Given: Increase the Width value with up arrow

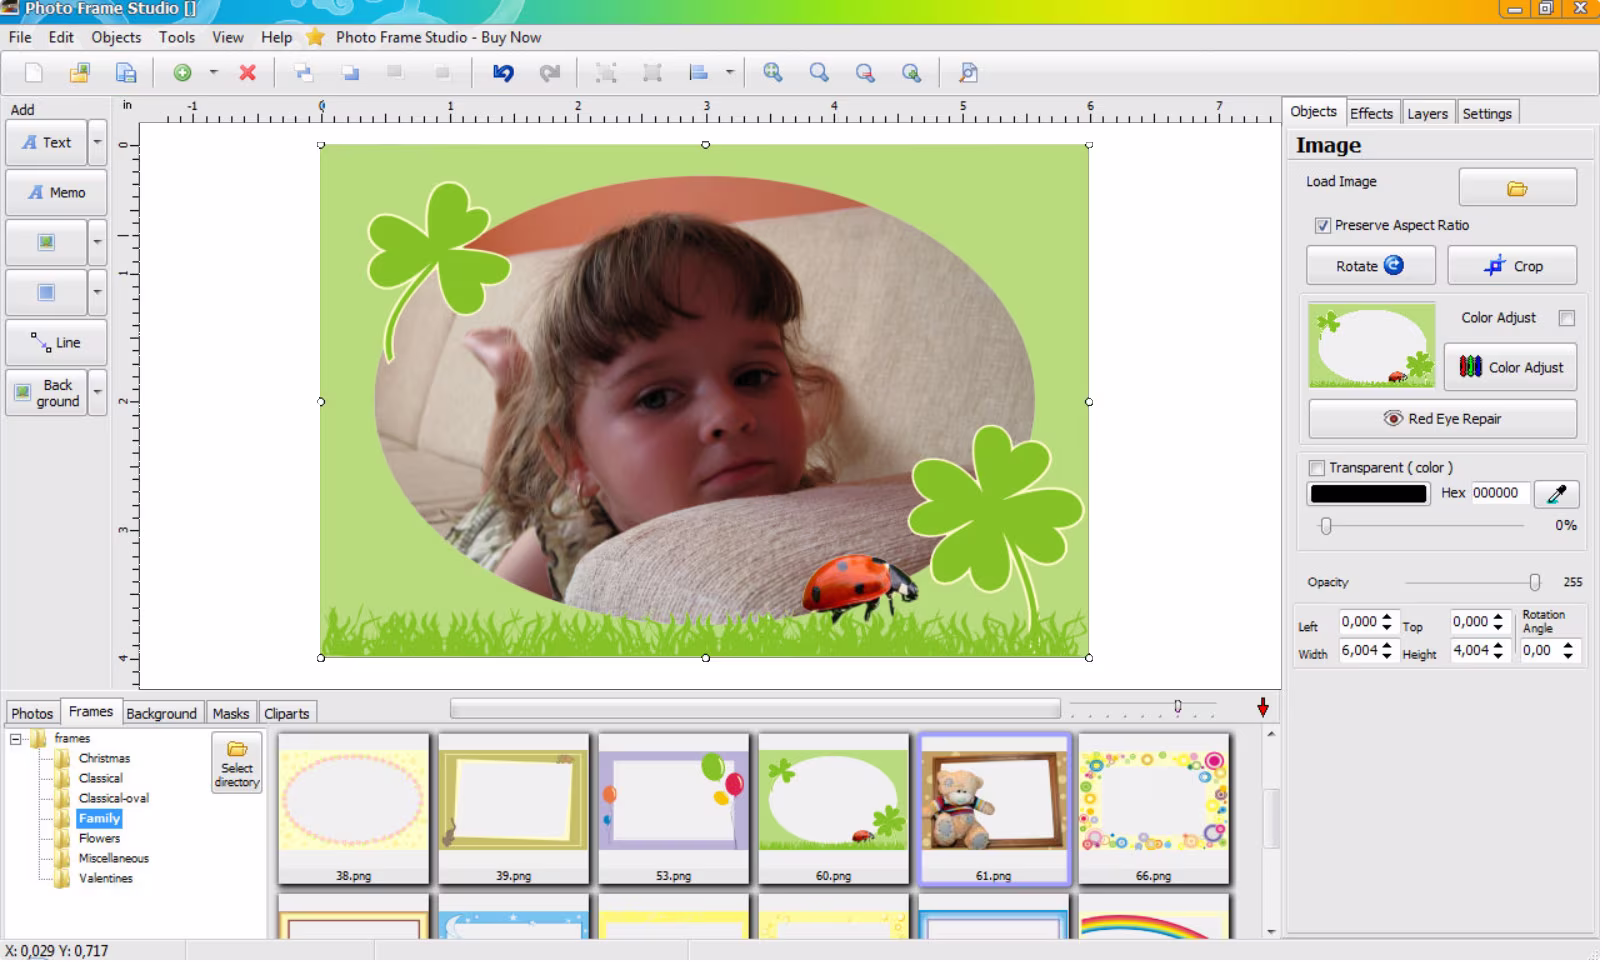Looking at the screenshot, I should (1387, 645).
